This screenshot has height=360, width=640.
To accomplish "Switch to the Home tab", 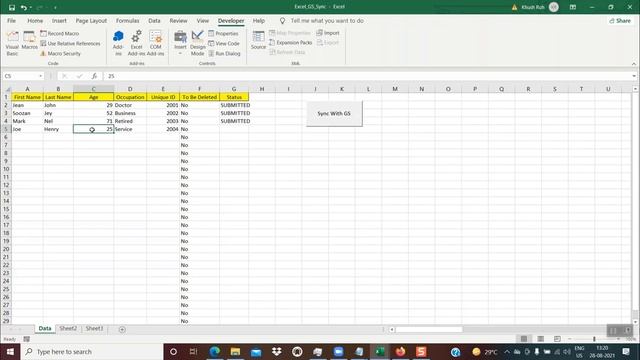I will pyautogui.click(x=35, y=20).
